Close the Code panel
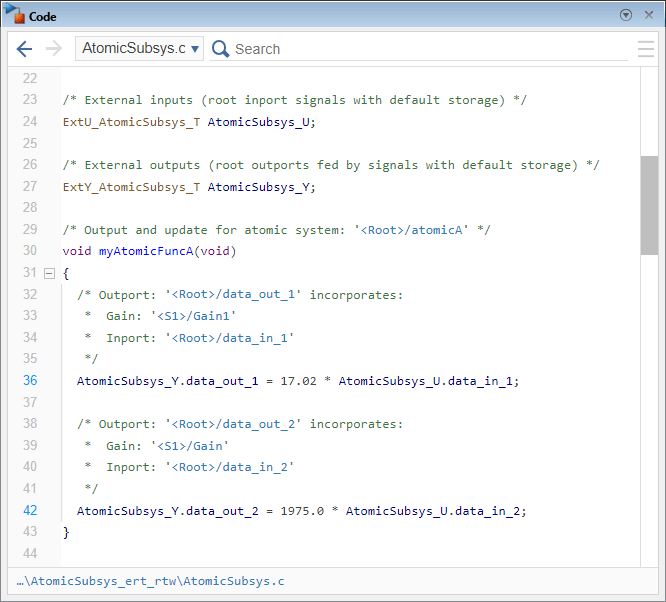The height and width of the screenshot is (602, 666). [x=649, y=15]
